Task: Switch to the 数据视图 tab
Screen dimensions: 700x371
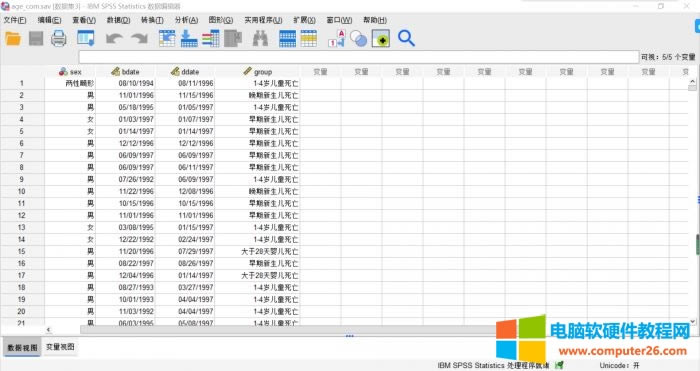Action: click(22, 347)
